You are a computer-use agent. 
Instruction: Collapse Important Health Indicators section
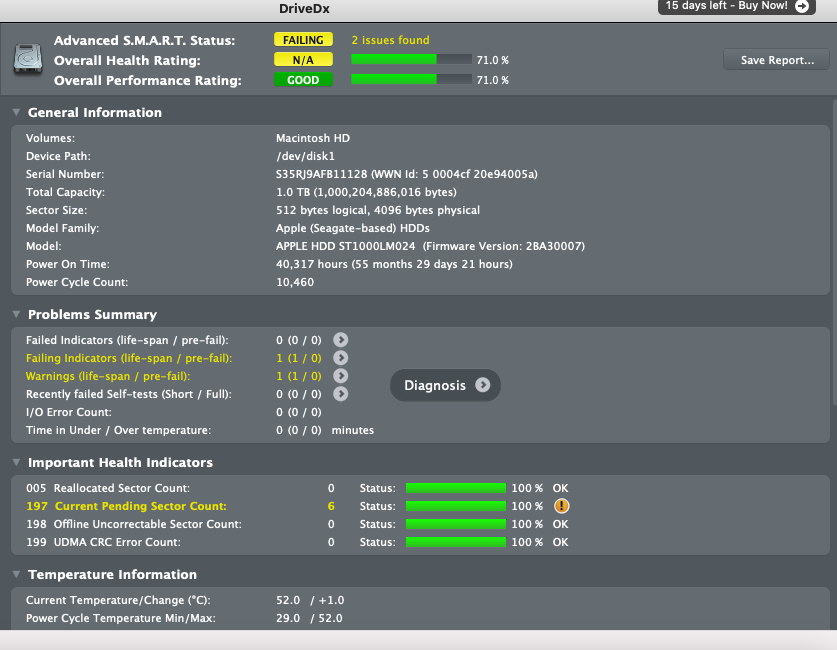point(17,462)
